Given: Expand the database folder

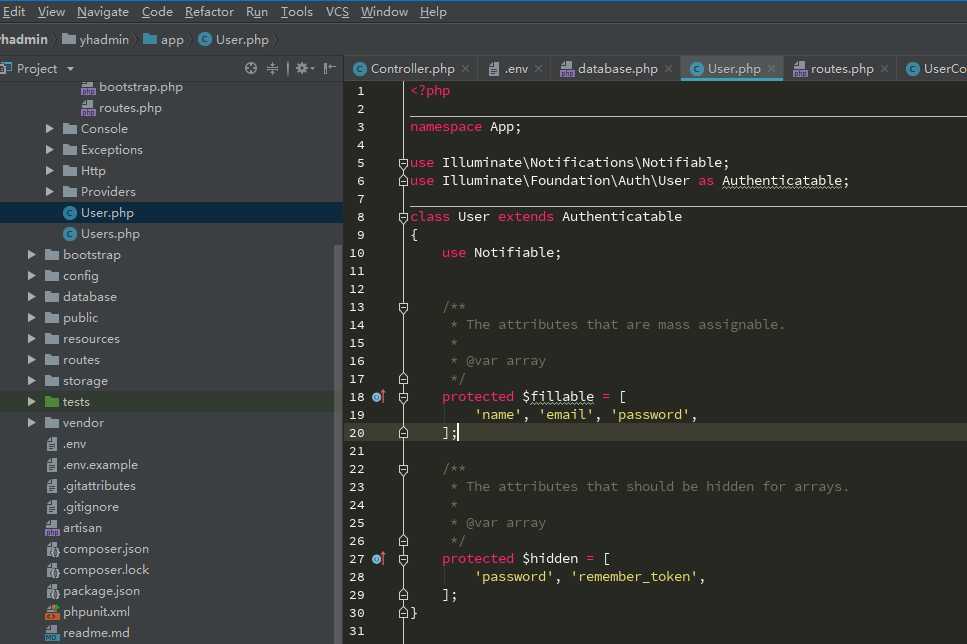Looking at the screenshot, I should 31,297.
